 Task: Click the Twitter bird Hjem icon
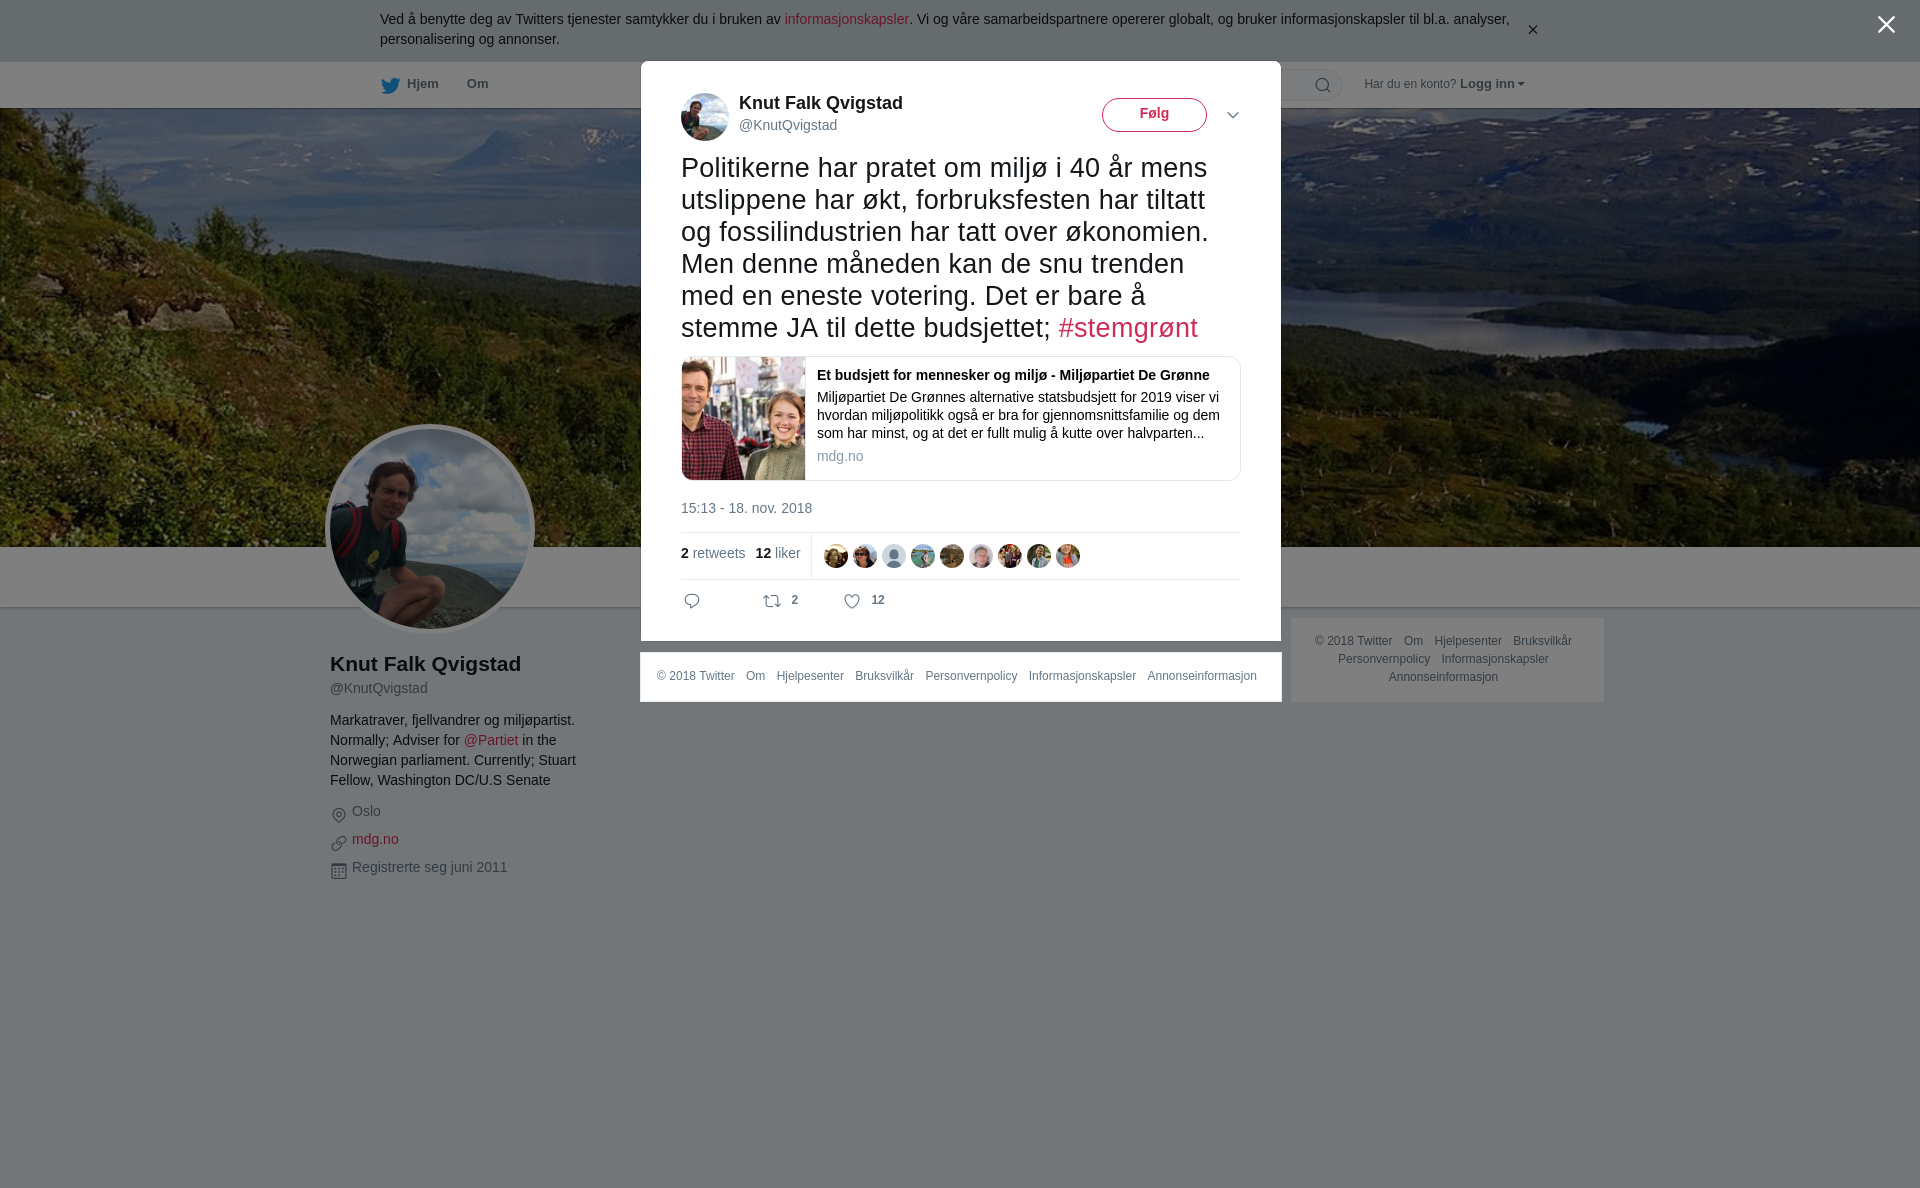390,85
